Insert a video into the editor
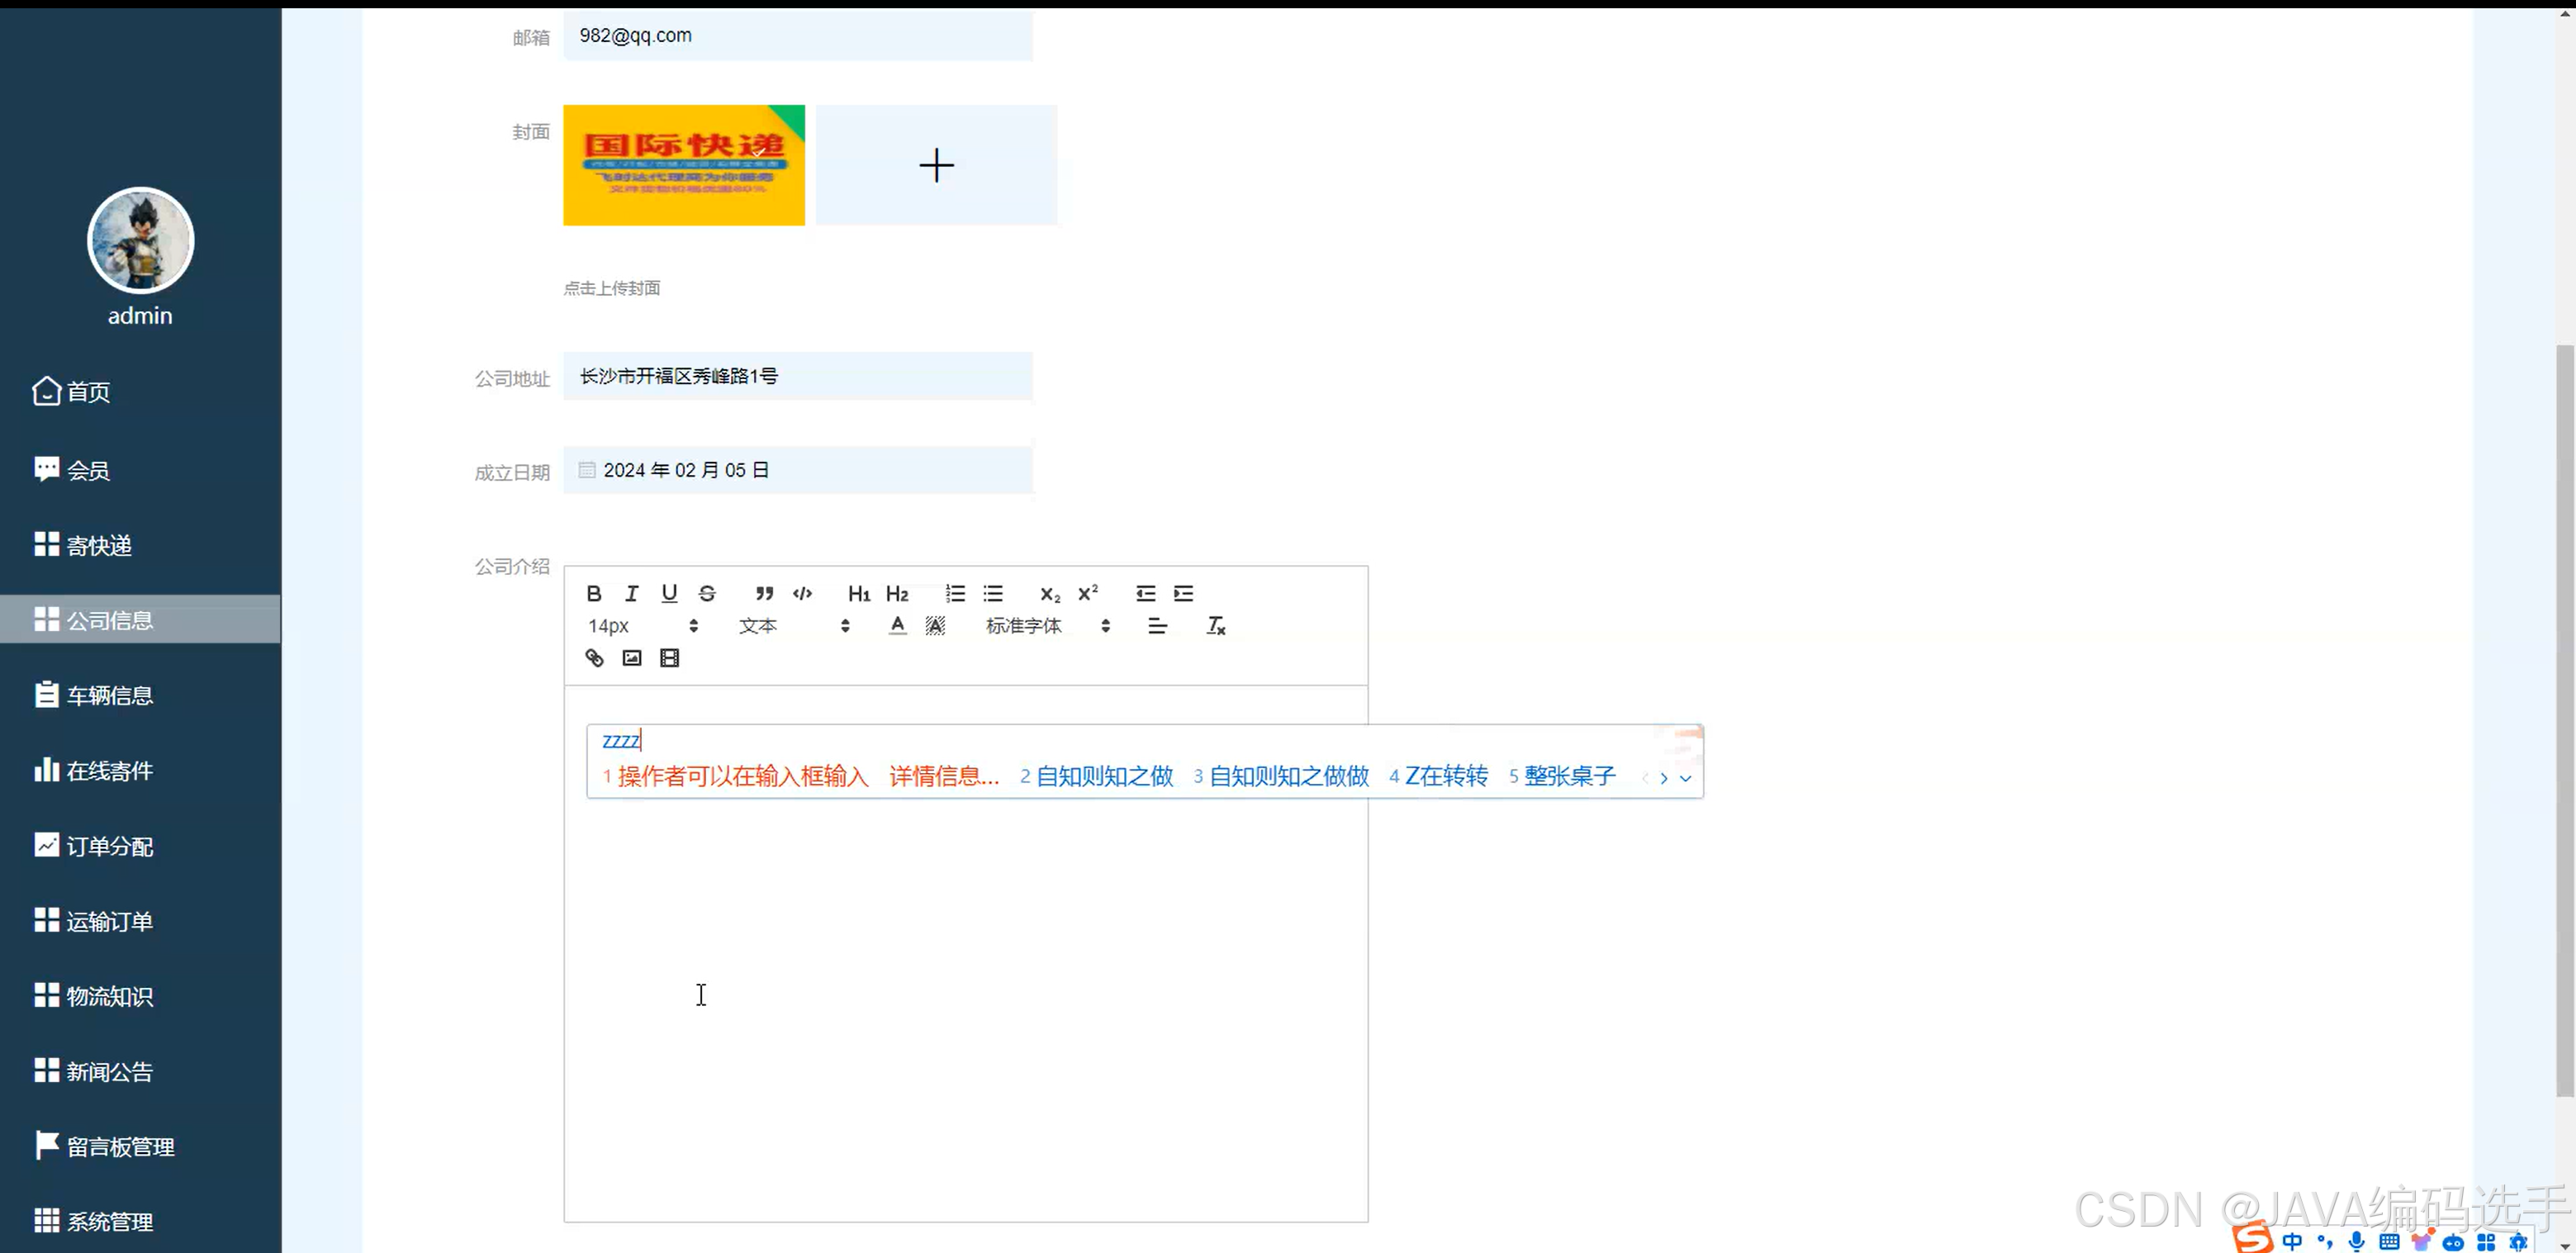Screen dimensions: 2576x1253 669,658
